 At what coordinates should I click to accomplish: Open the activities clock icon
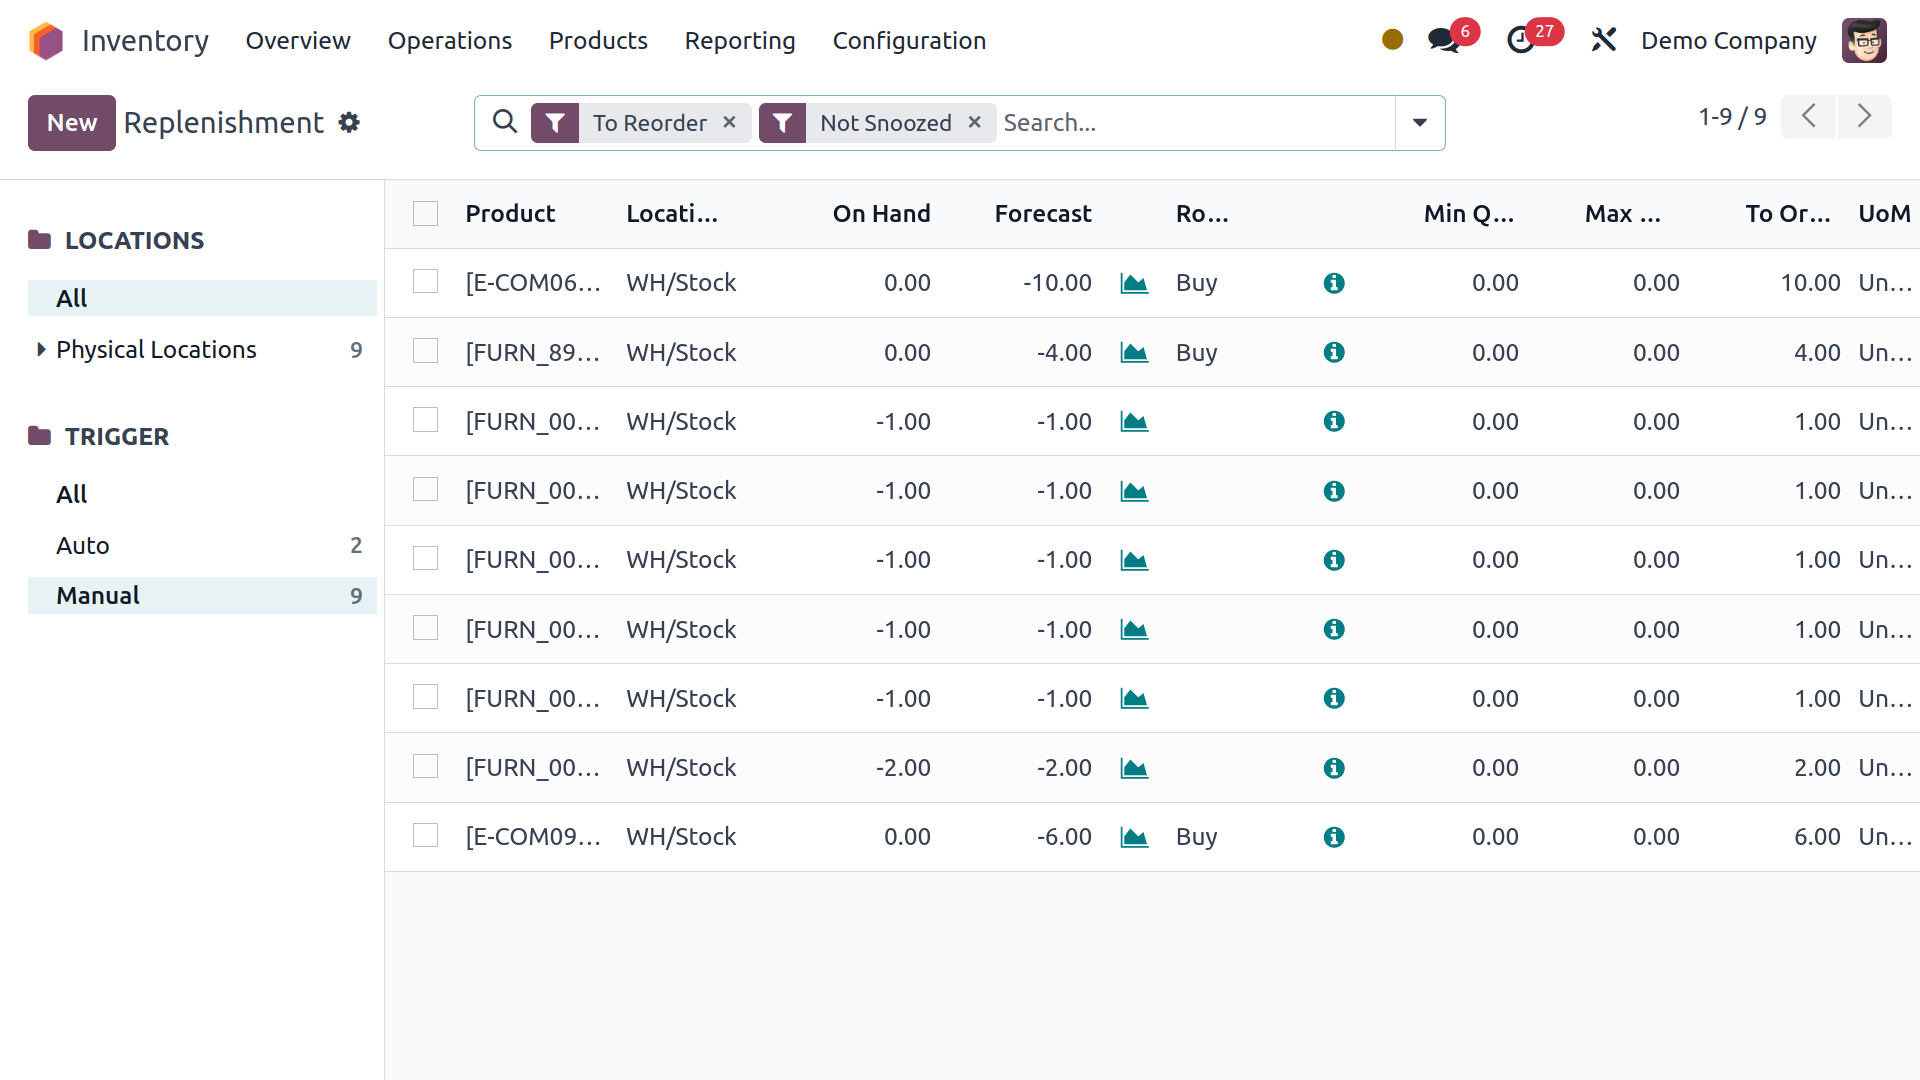1523,40
